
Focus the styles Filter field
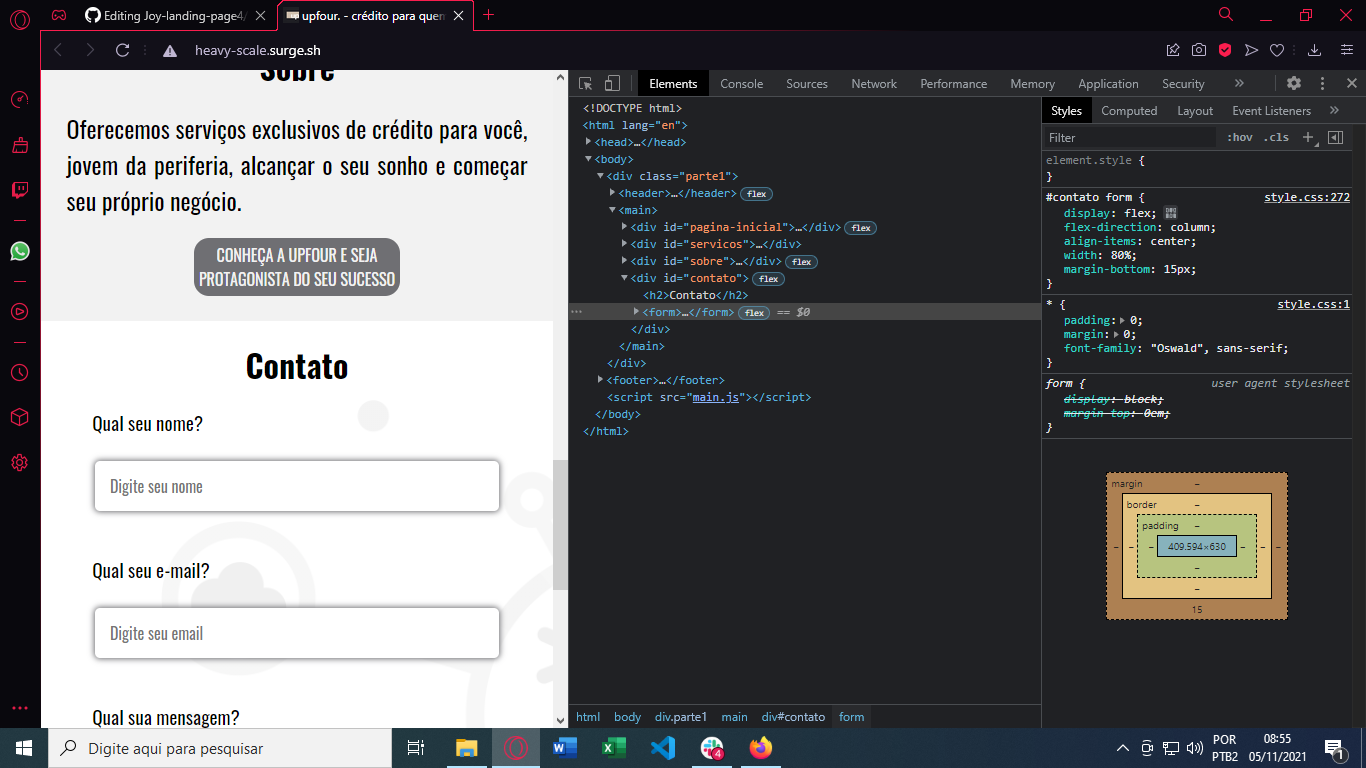pyautogui.click(x=1130, y=138)
